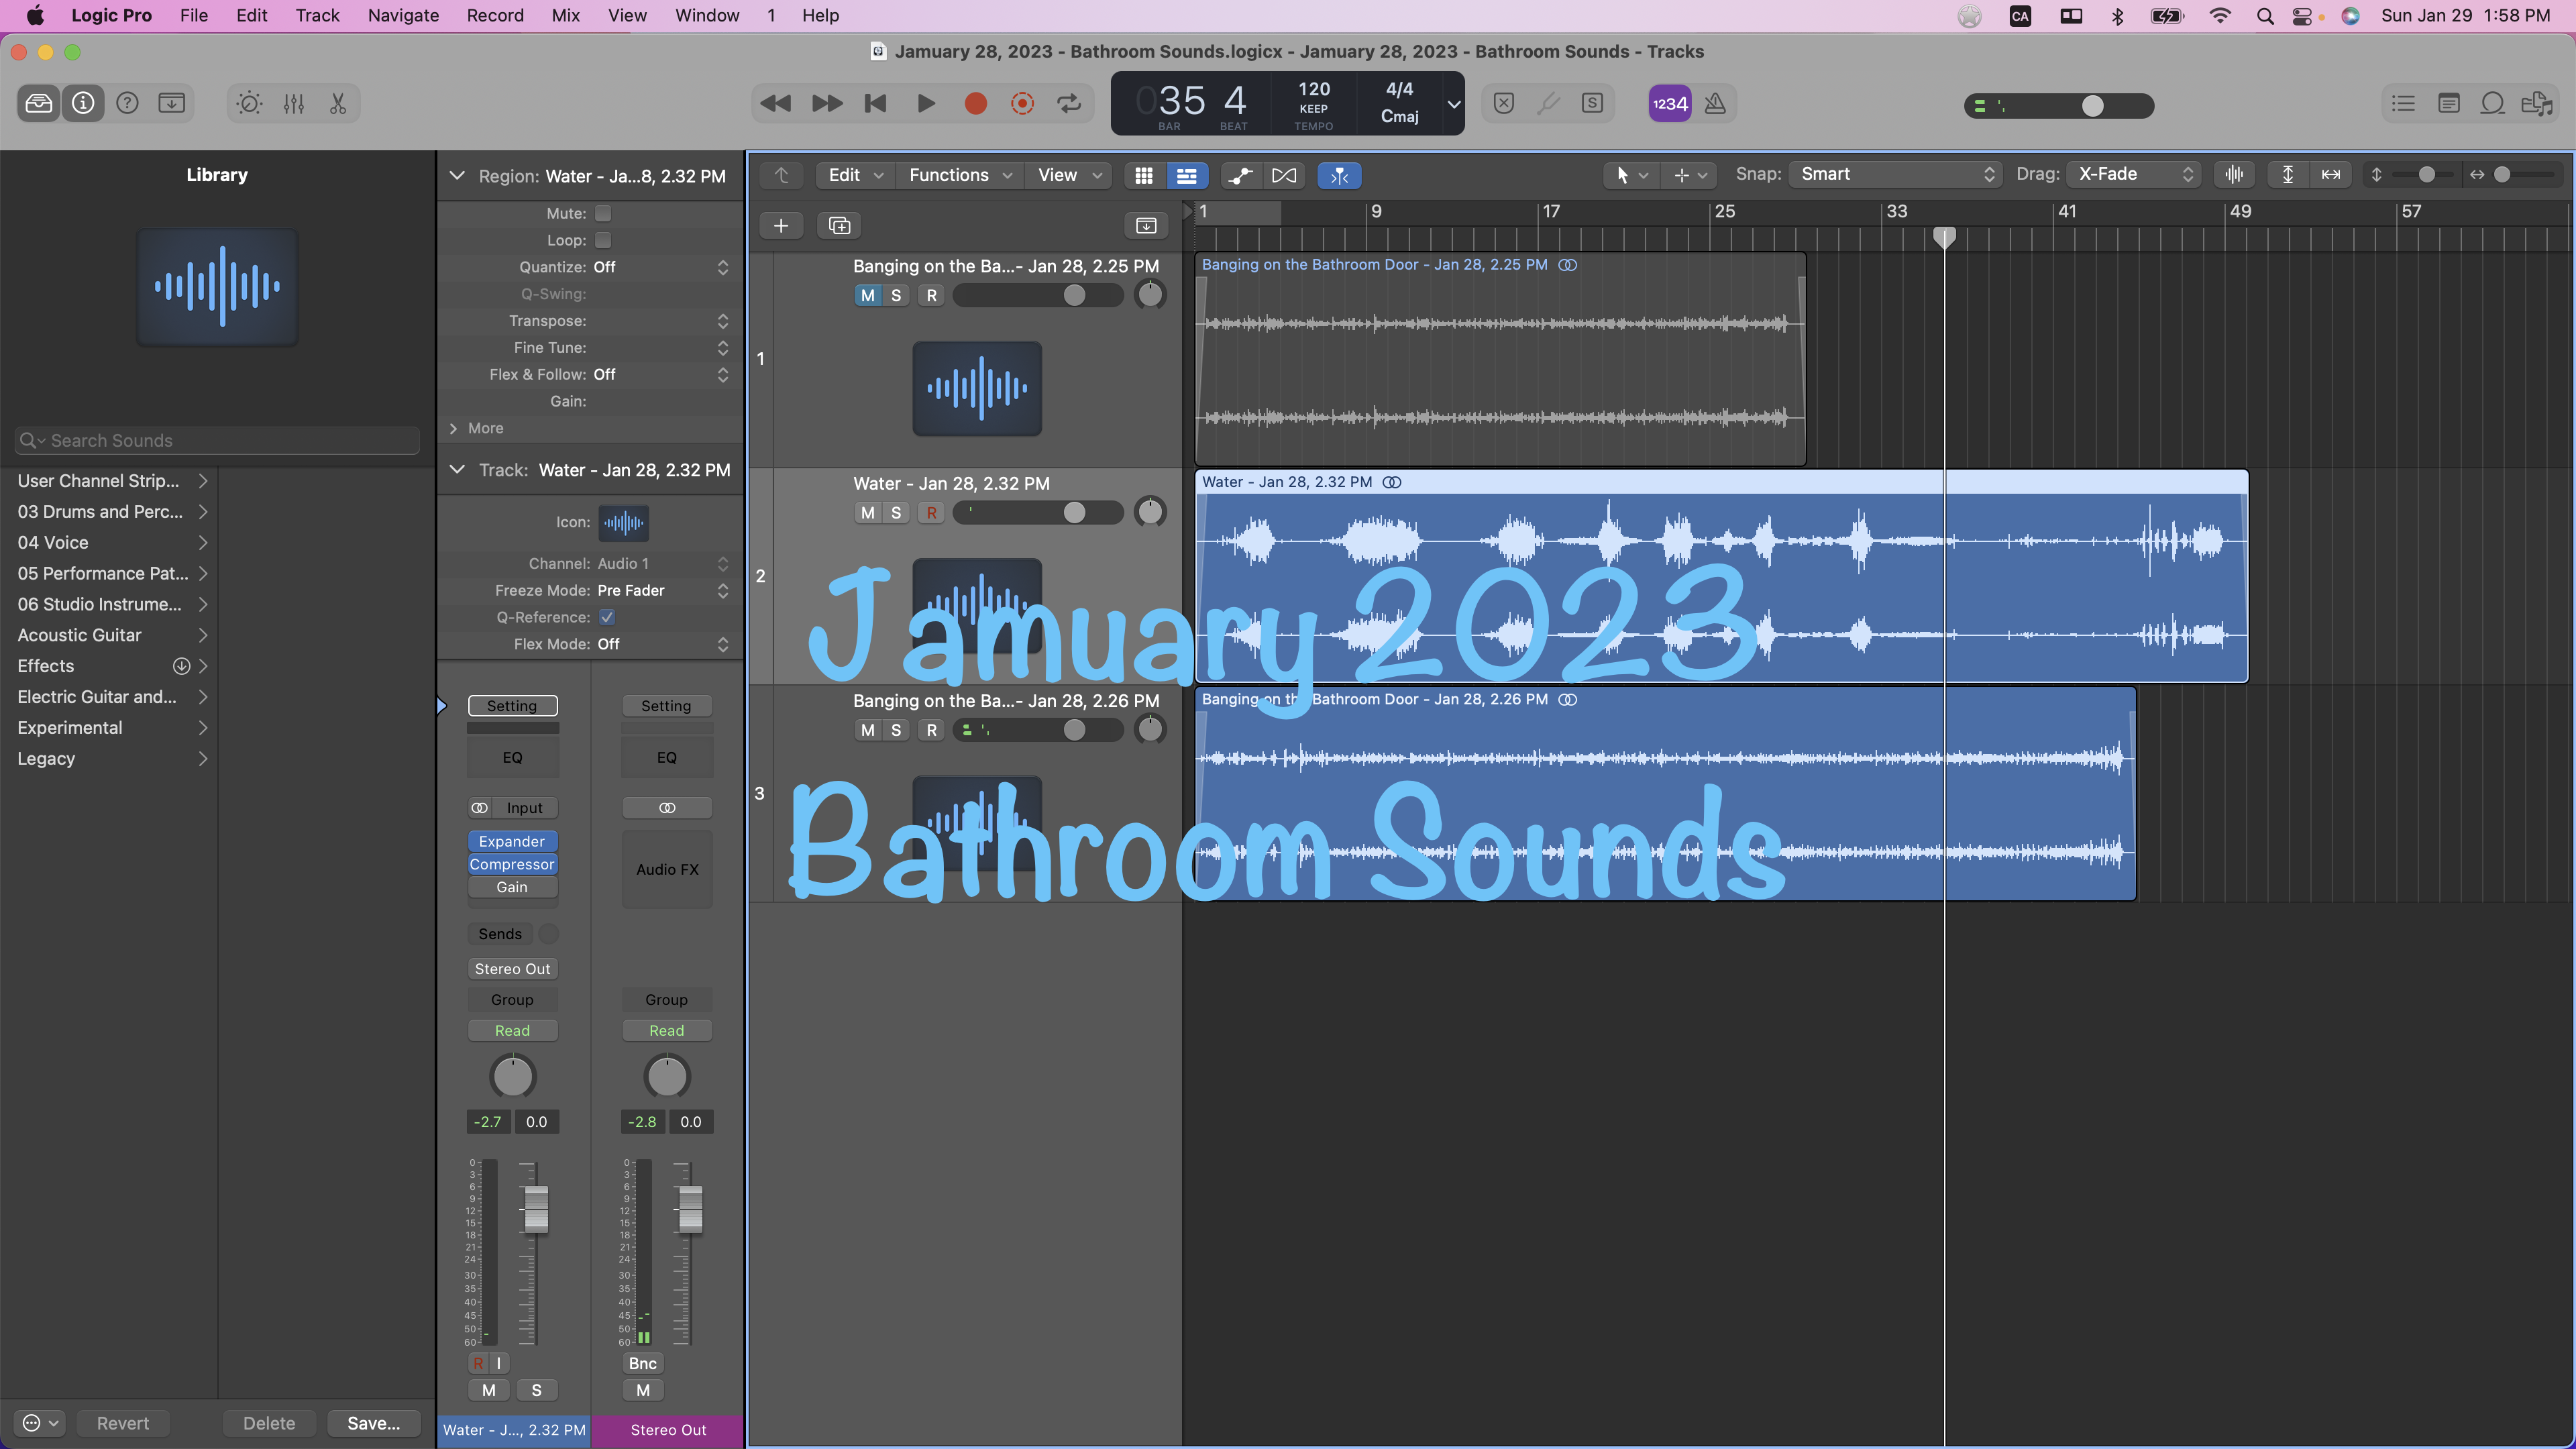Viewport: 2576px width, 1449px height.
Task: Open the Mixer faders icon
Action: pyautogui.click(x=294, y=103)
